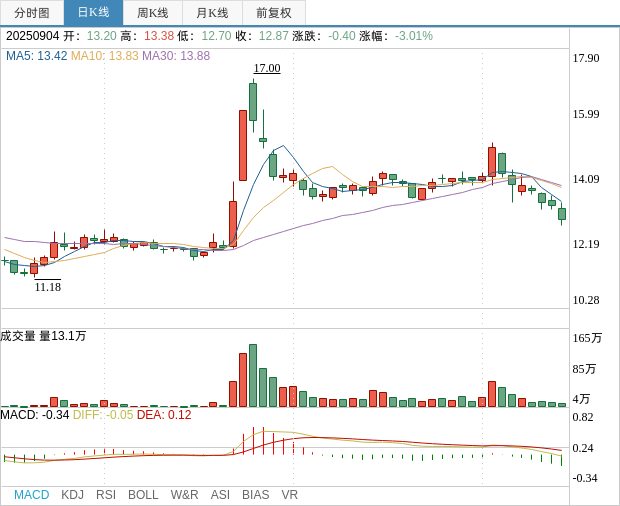This screenshot has height=506, width=620.
Task: Click the 17.00 high price label
Action: (x=267, y=68)
